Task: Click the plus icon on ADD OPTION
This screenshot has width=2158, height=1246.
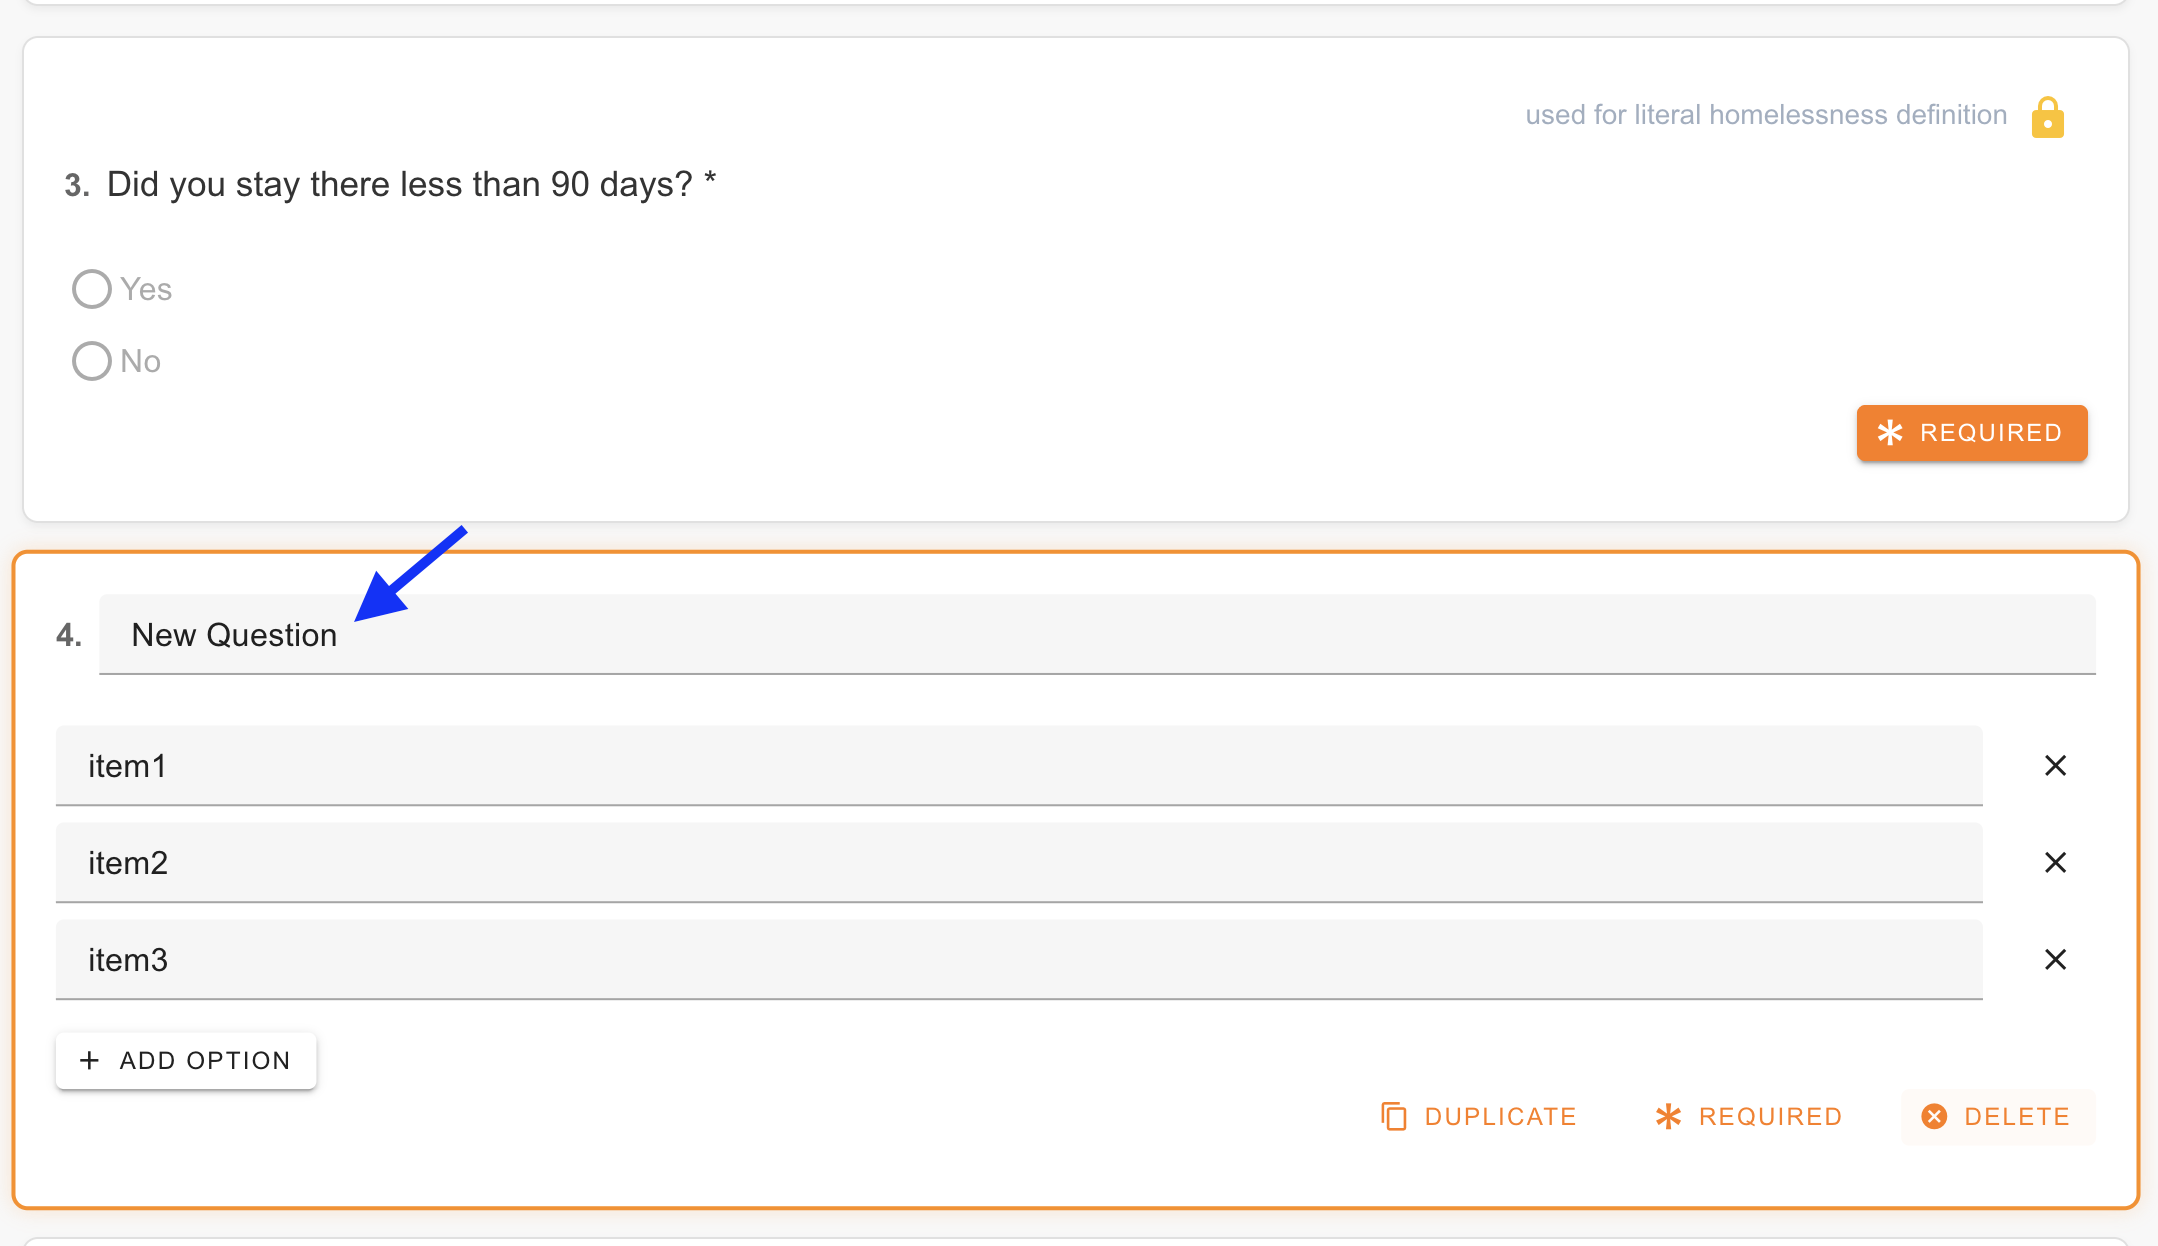Action: pyautogui.click(x=91, y=1060)
